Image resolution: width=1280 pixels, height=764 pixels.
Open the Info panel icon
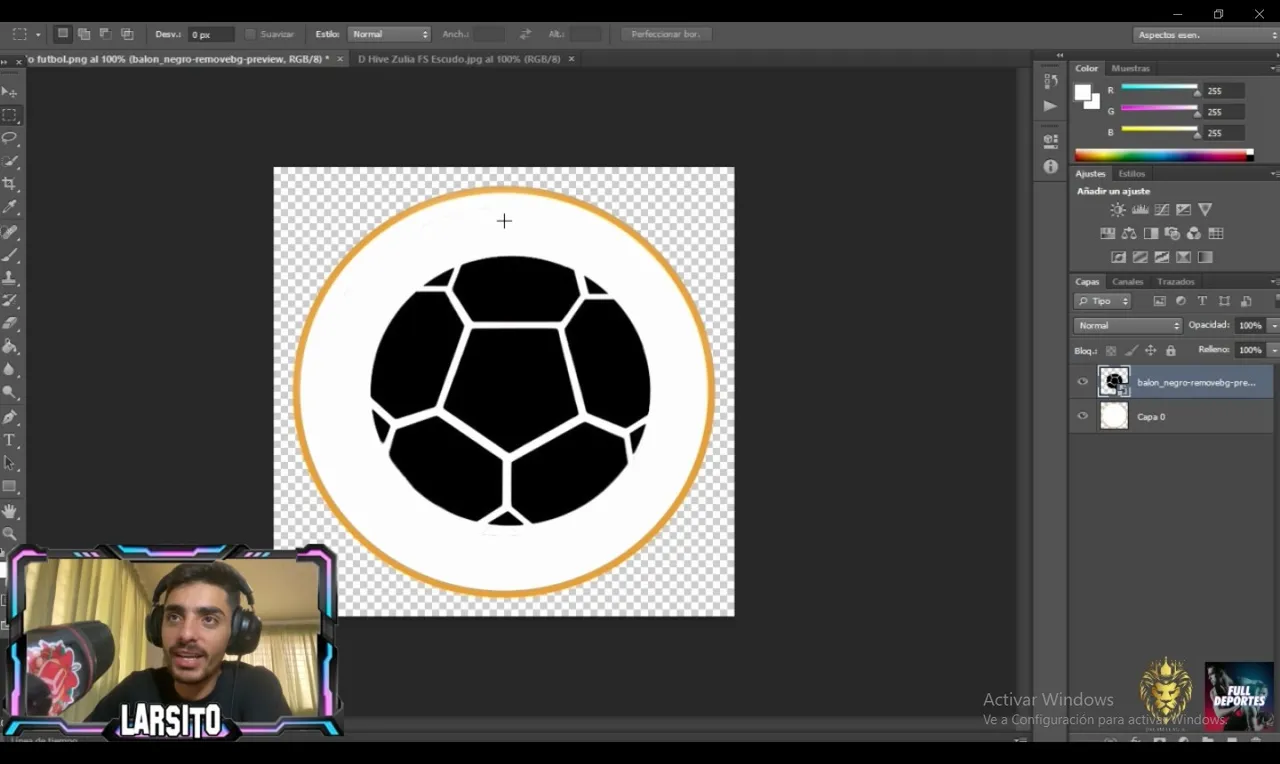tap(1050, 166)
